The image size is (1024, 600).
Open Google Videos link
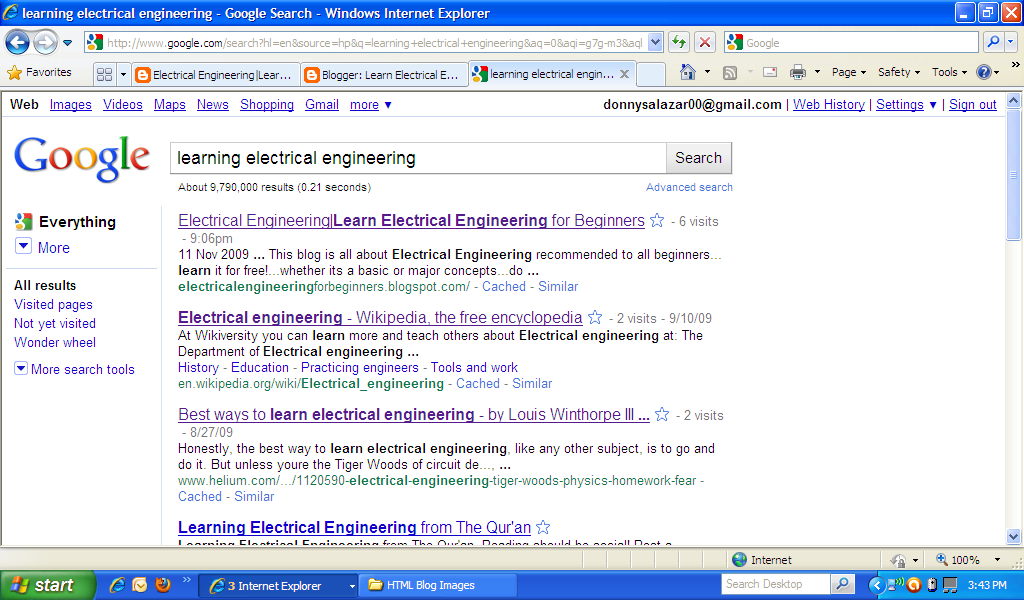tap(123, 104)
